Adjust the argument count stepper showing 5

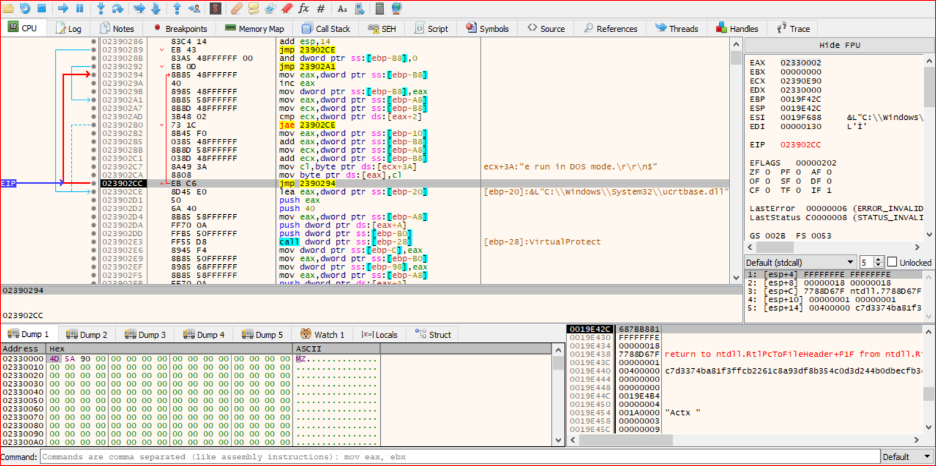click(871, 263)
